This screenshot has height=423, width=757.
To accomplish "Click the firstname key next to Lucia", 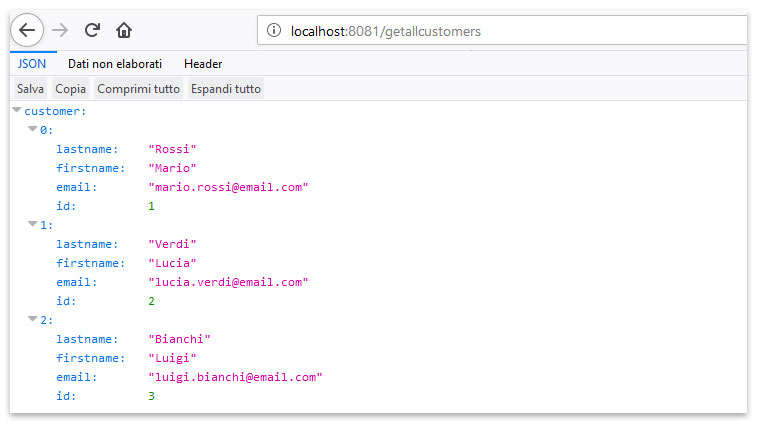I will (x=90, y=263).
